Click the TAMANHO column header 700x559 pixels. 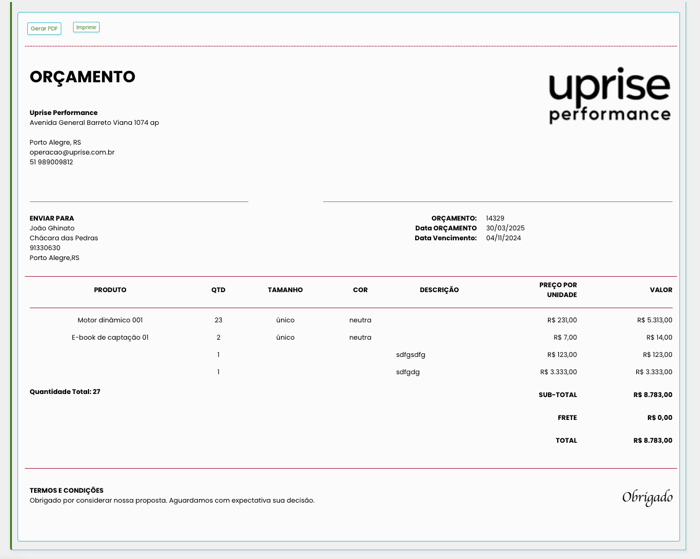285,290
